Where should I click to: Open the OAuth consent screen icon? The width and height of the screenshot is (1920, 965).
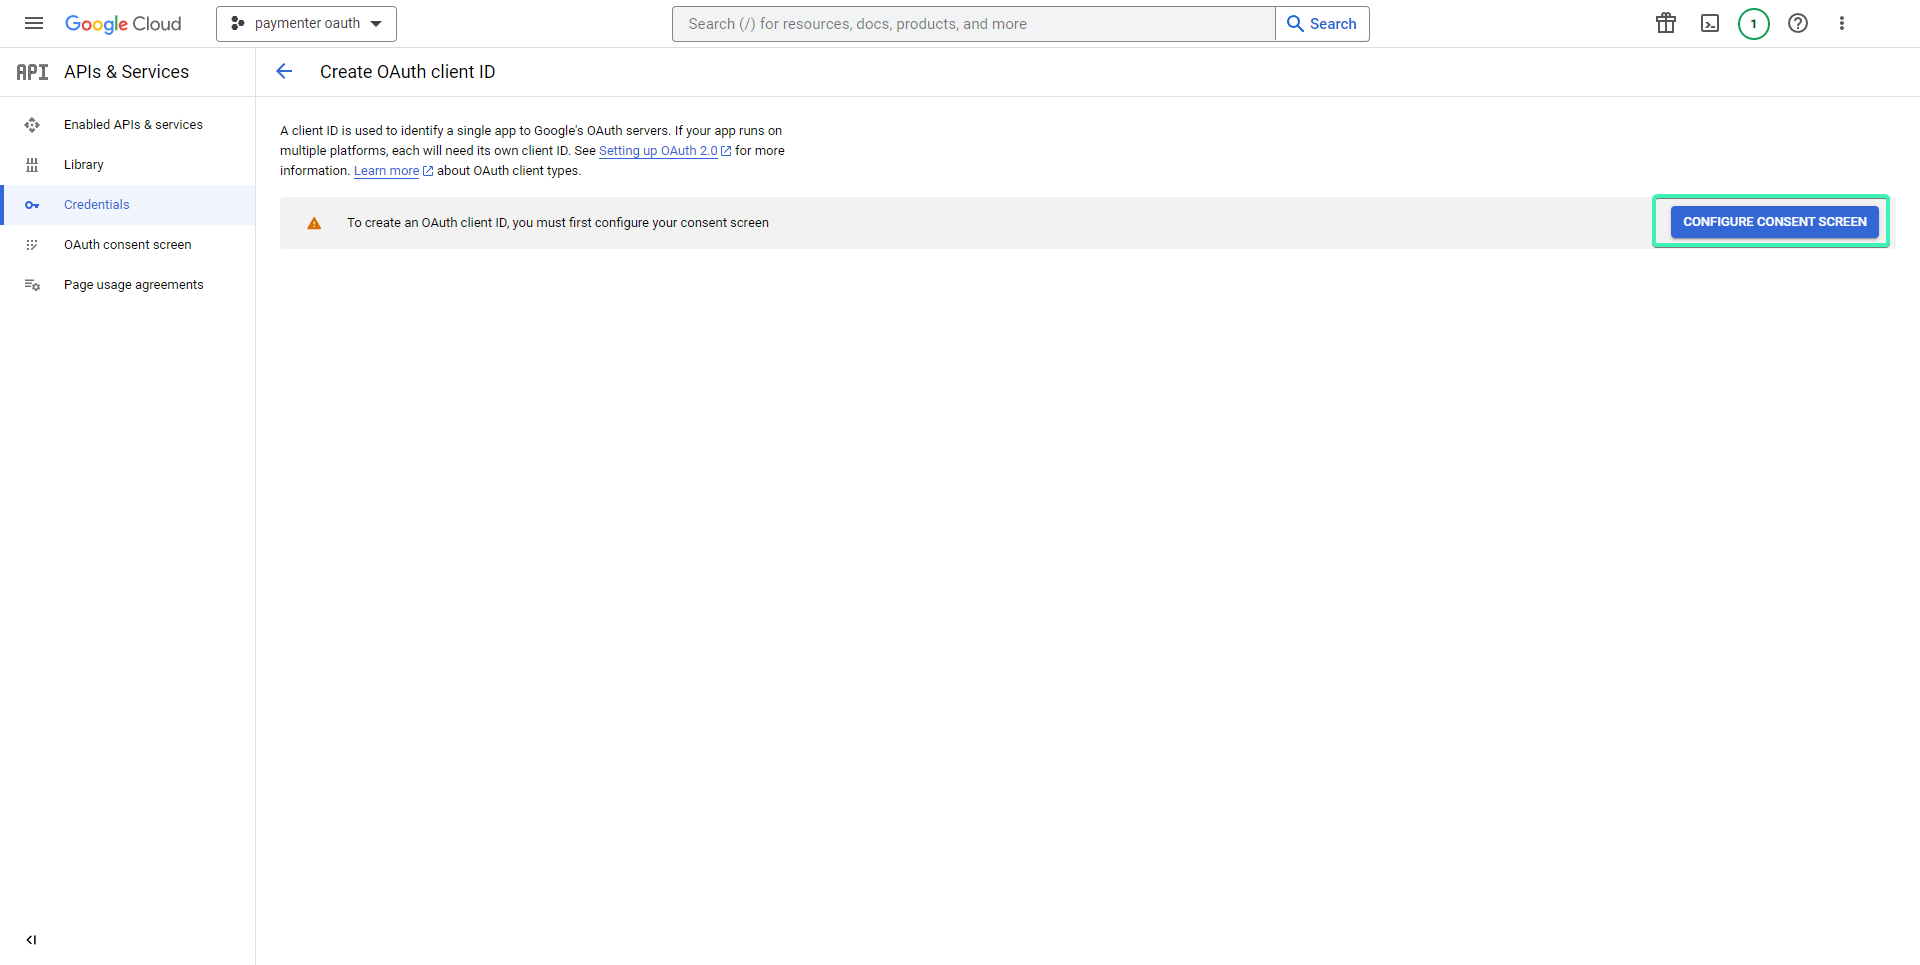pos(33,244)
